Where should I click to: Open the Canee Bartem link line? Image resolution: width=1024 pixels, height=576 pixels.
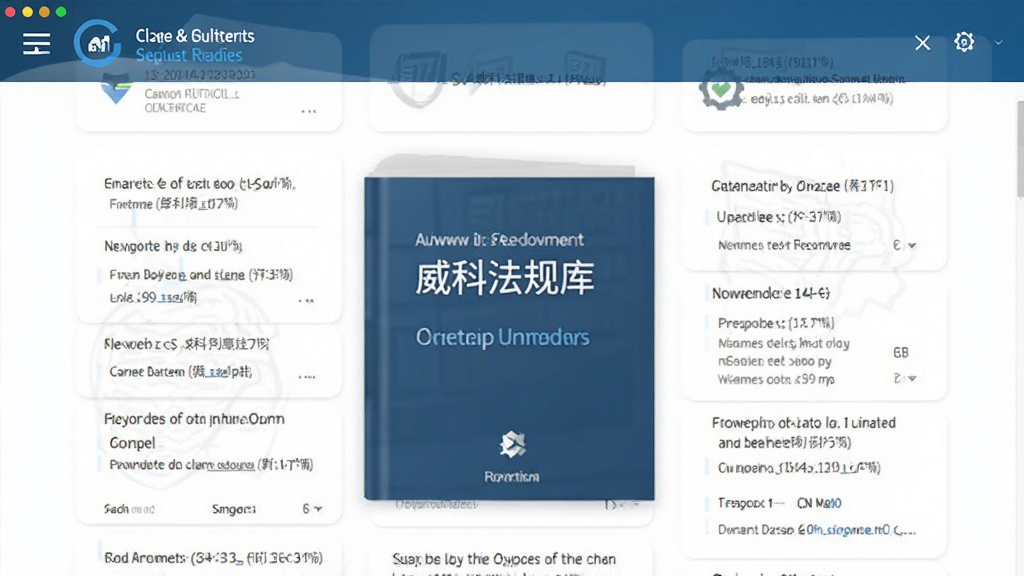(180, 372)
